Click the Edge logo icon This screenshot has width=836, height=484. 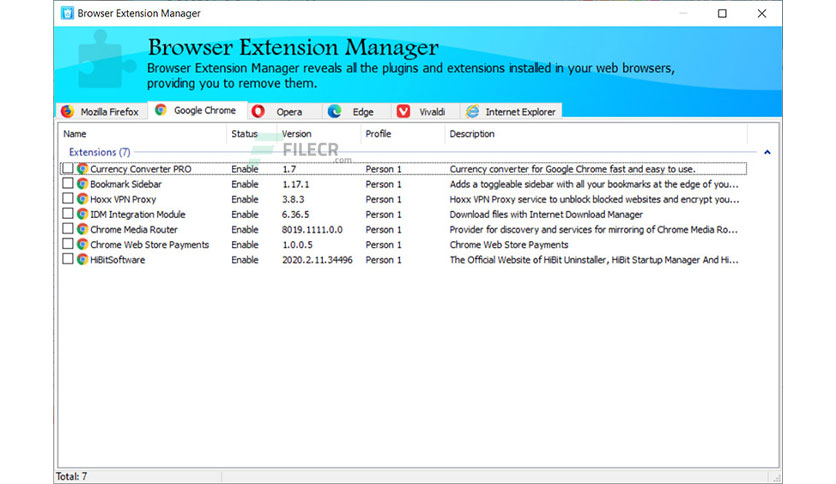334,111
